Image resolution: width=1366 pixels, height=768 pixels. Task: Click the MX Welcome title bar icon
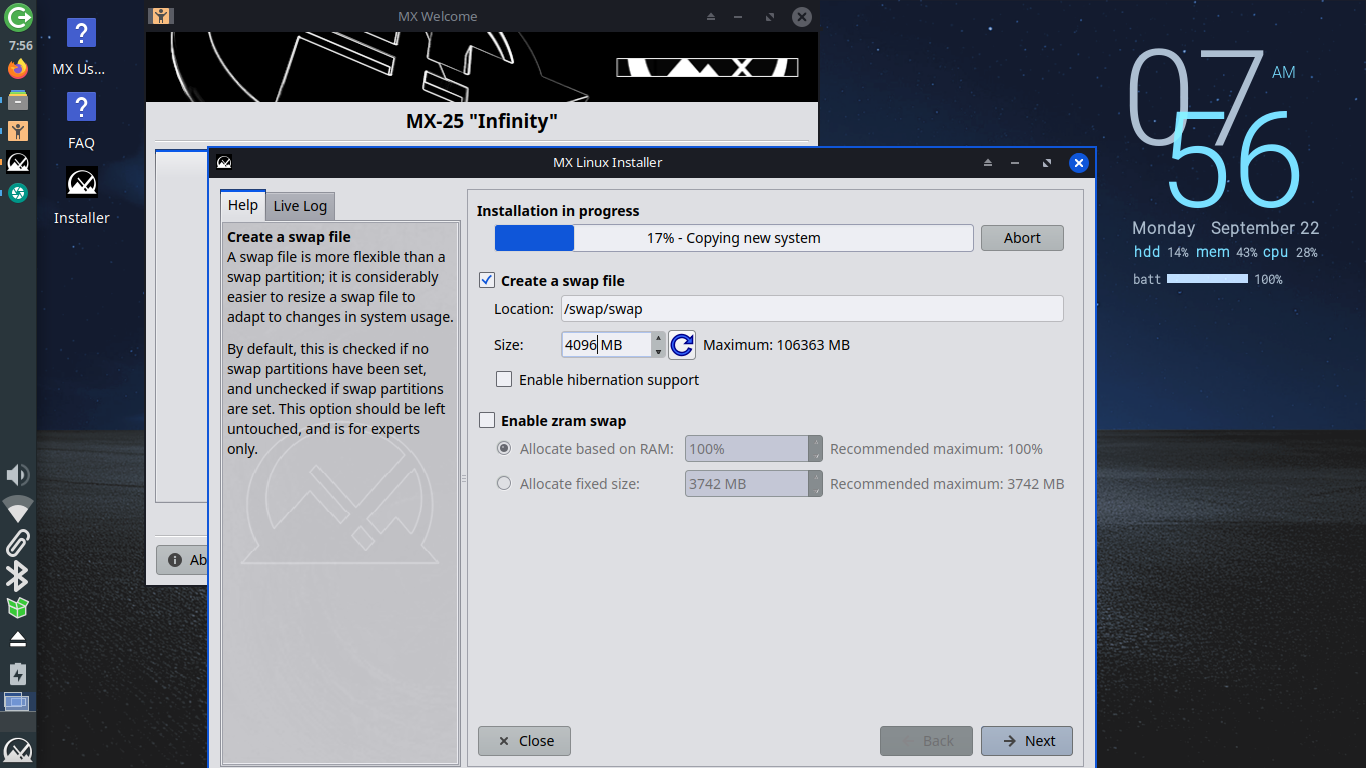click(161, 16)
